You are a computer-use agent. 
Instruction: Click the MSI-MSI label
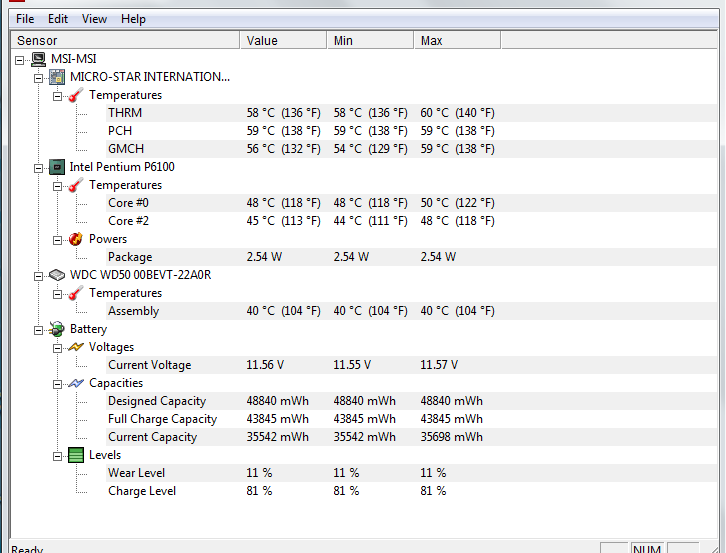pyautogui.click(x=74, y=59)
